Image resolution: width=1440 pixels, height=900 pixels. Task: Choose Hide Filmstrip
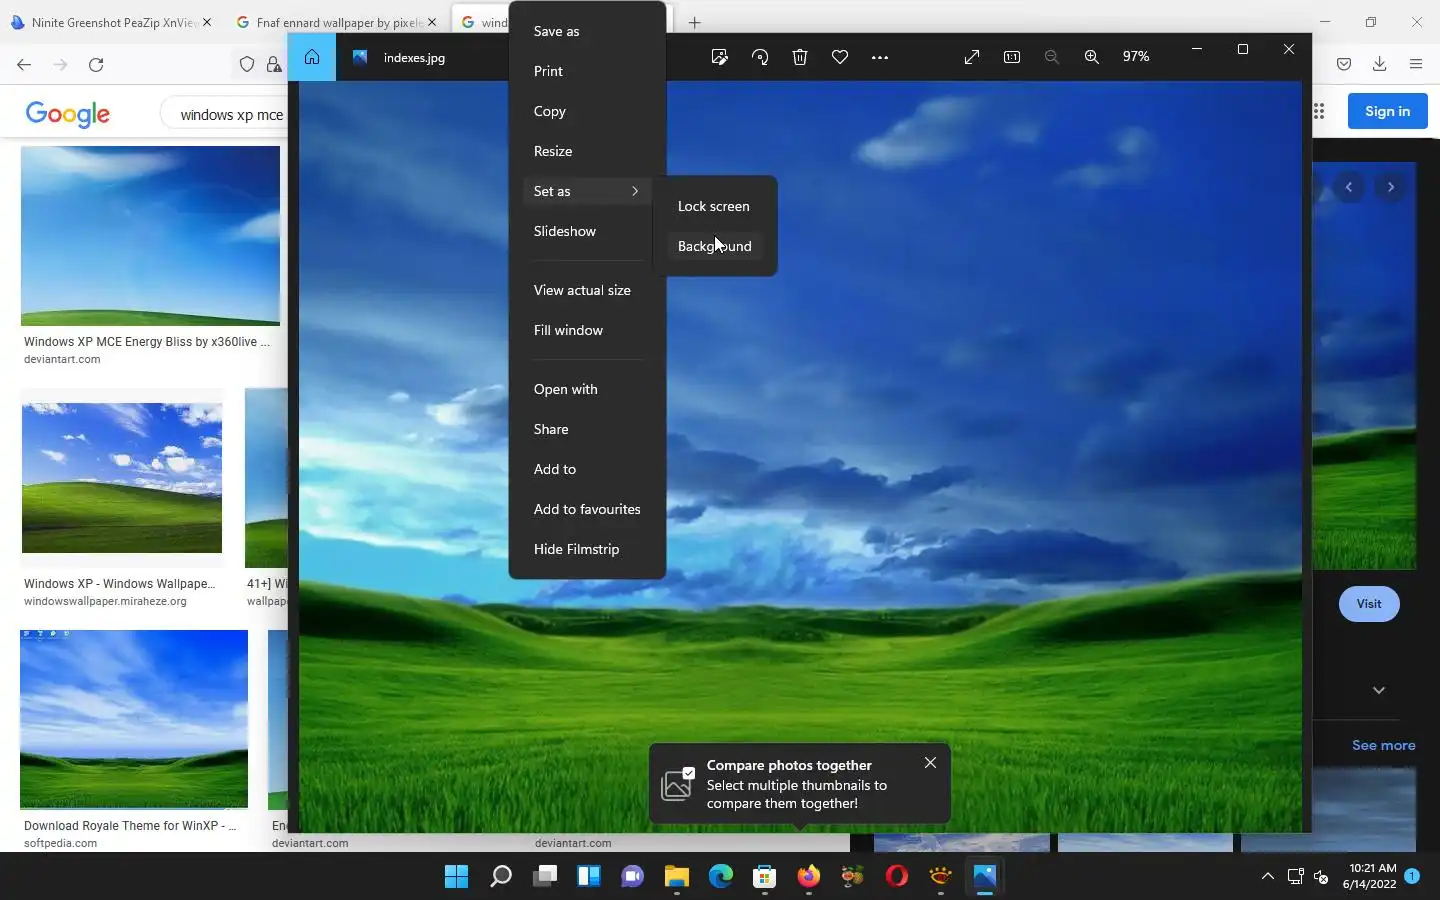587,549
